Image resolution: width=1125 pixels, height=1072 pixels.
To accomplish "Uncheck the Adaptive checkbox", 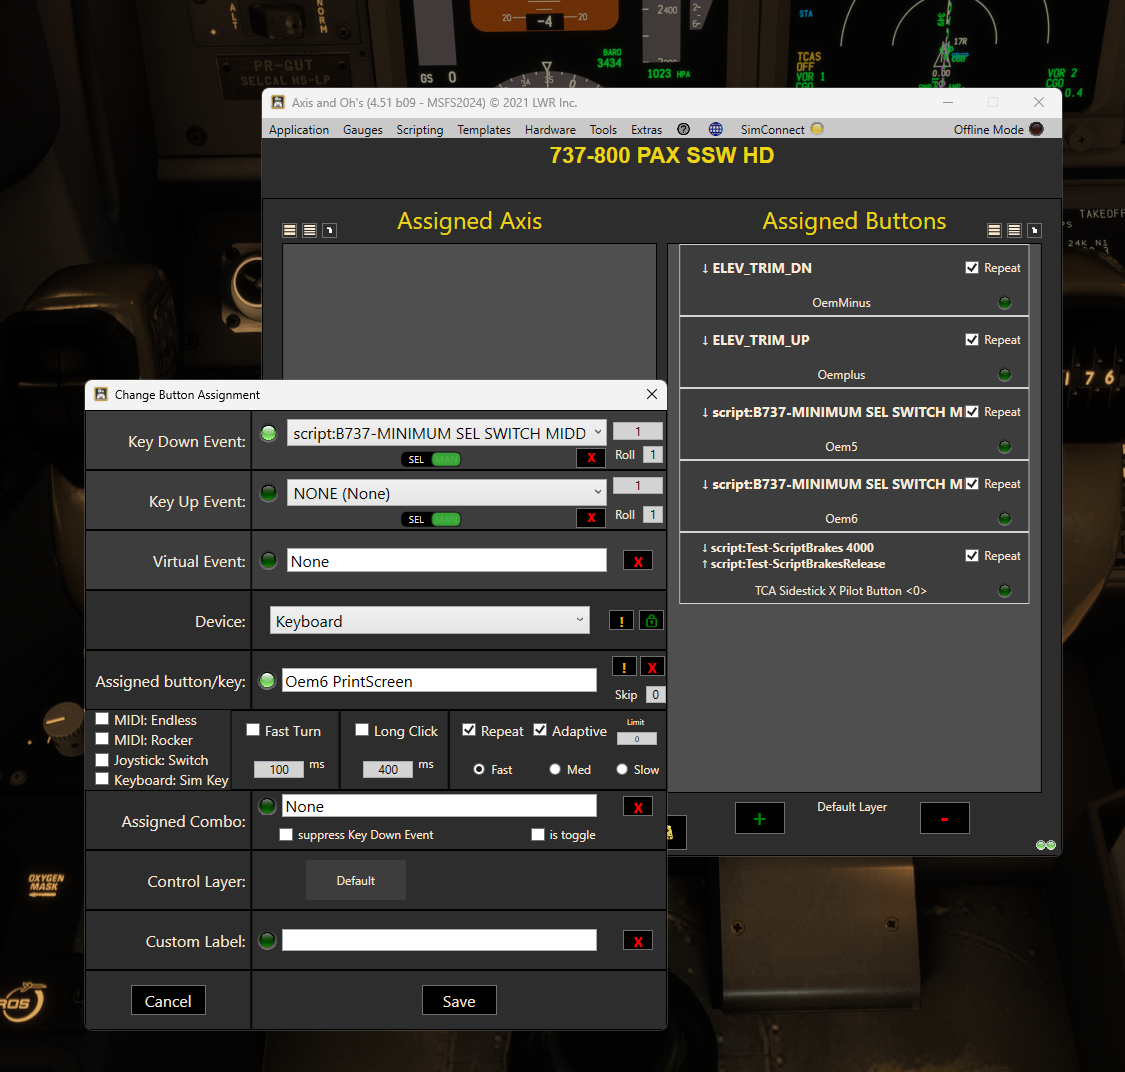I will (x=540, y=730).
